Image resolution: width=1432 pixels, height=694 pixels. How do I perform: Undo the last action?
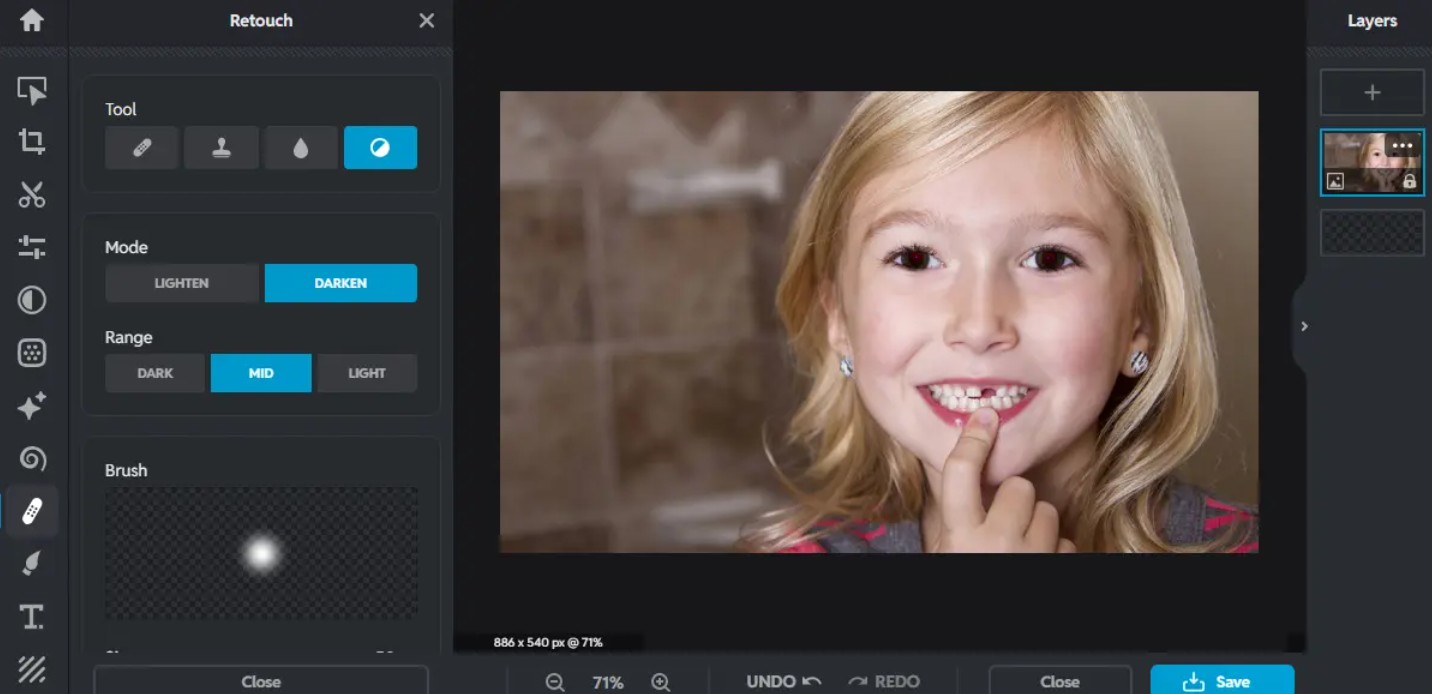784,682
